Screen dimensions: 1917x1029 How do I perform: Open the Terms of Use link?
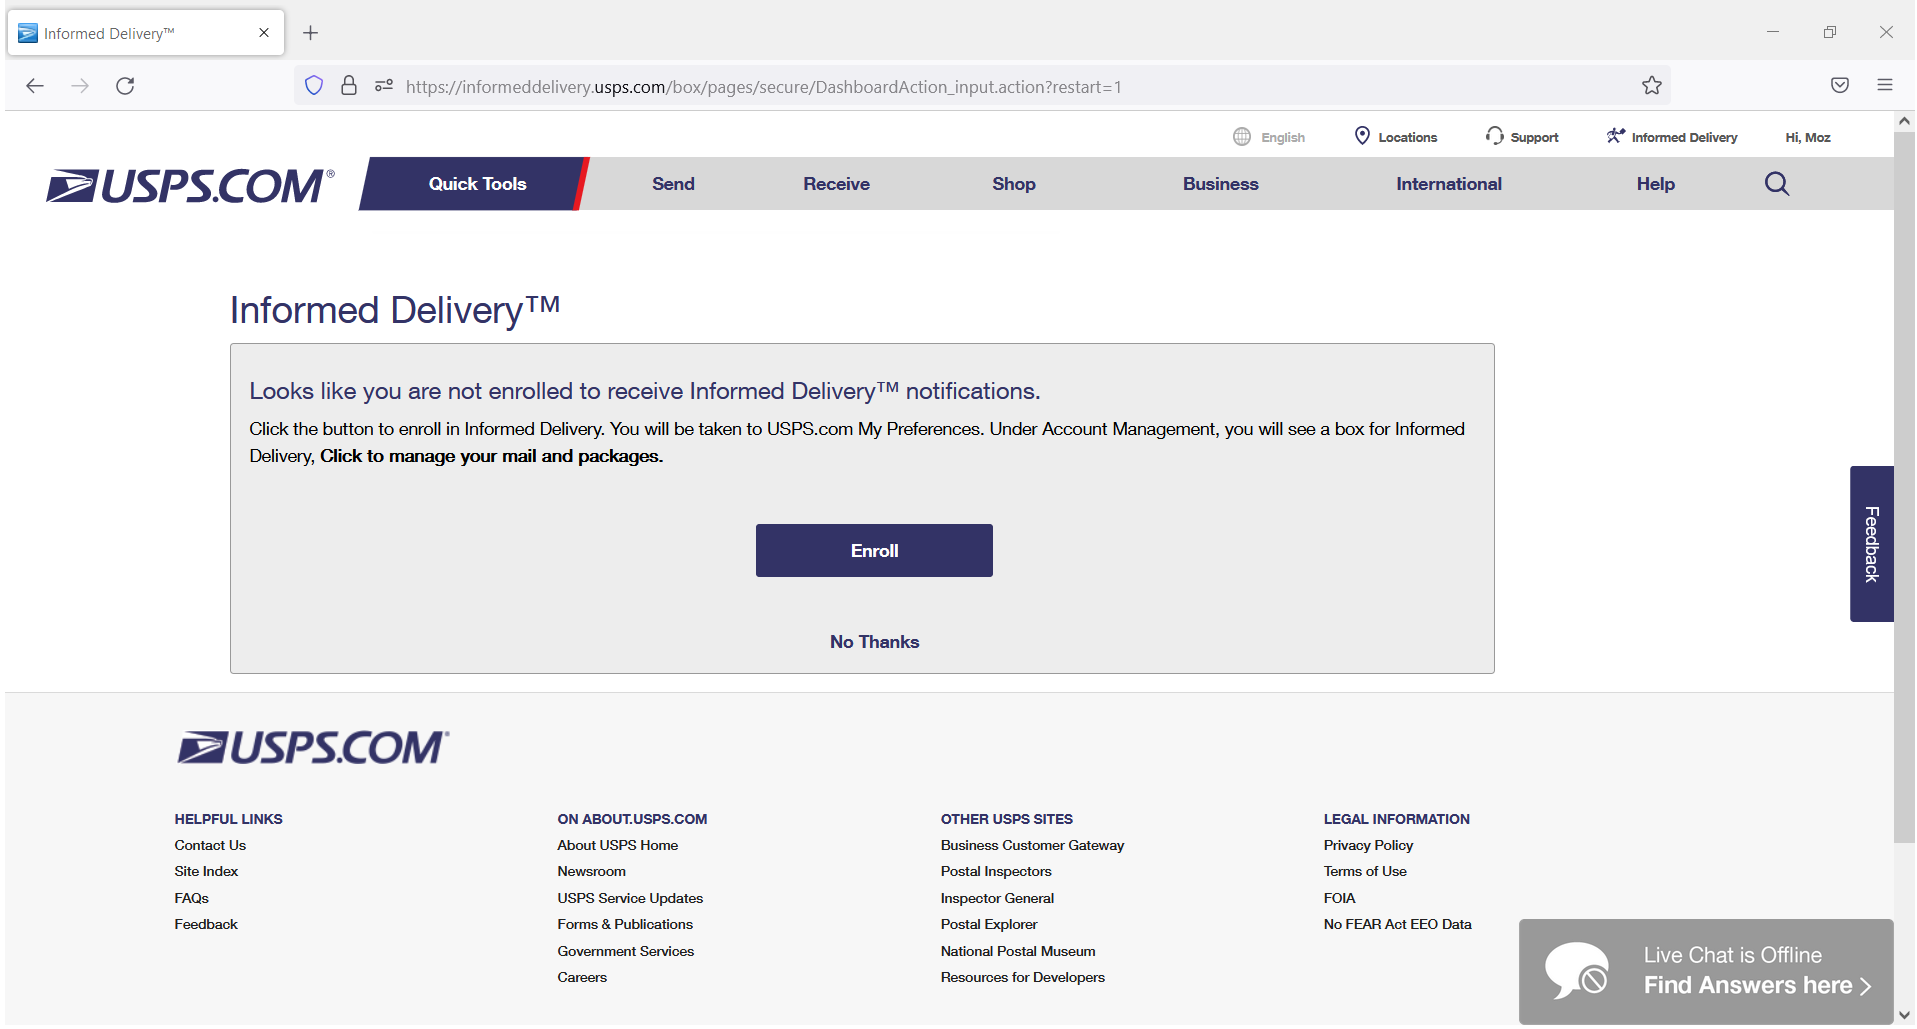1365,872
